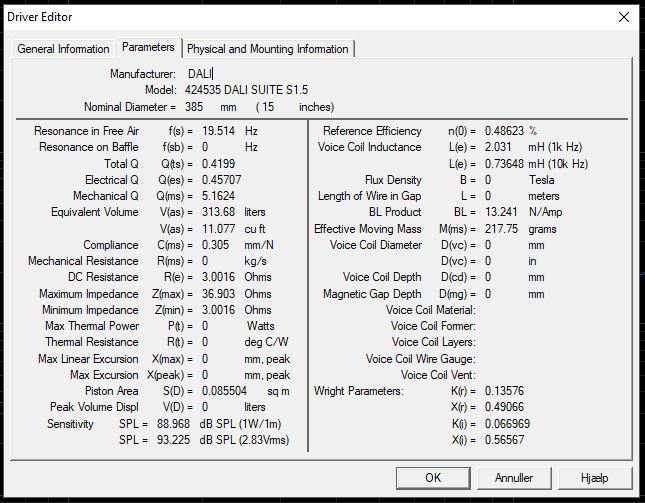The width and height of the screenshot is (645, 503).
Task: Select R(e) DC Resistance value 3.0016
Action: pyautogui.click(x=218, y=277)
